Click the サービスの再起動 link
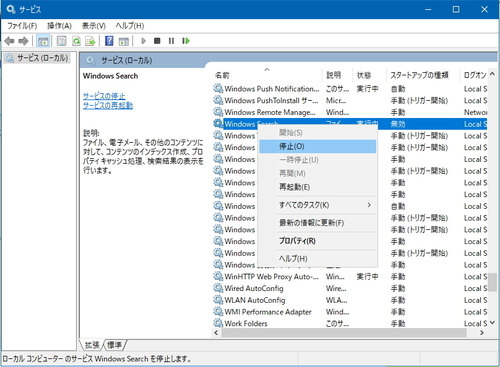Image resolution: width=500 pixels, height=367 pixels. tap(108, 106)
